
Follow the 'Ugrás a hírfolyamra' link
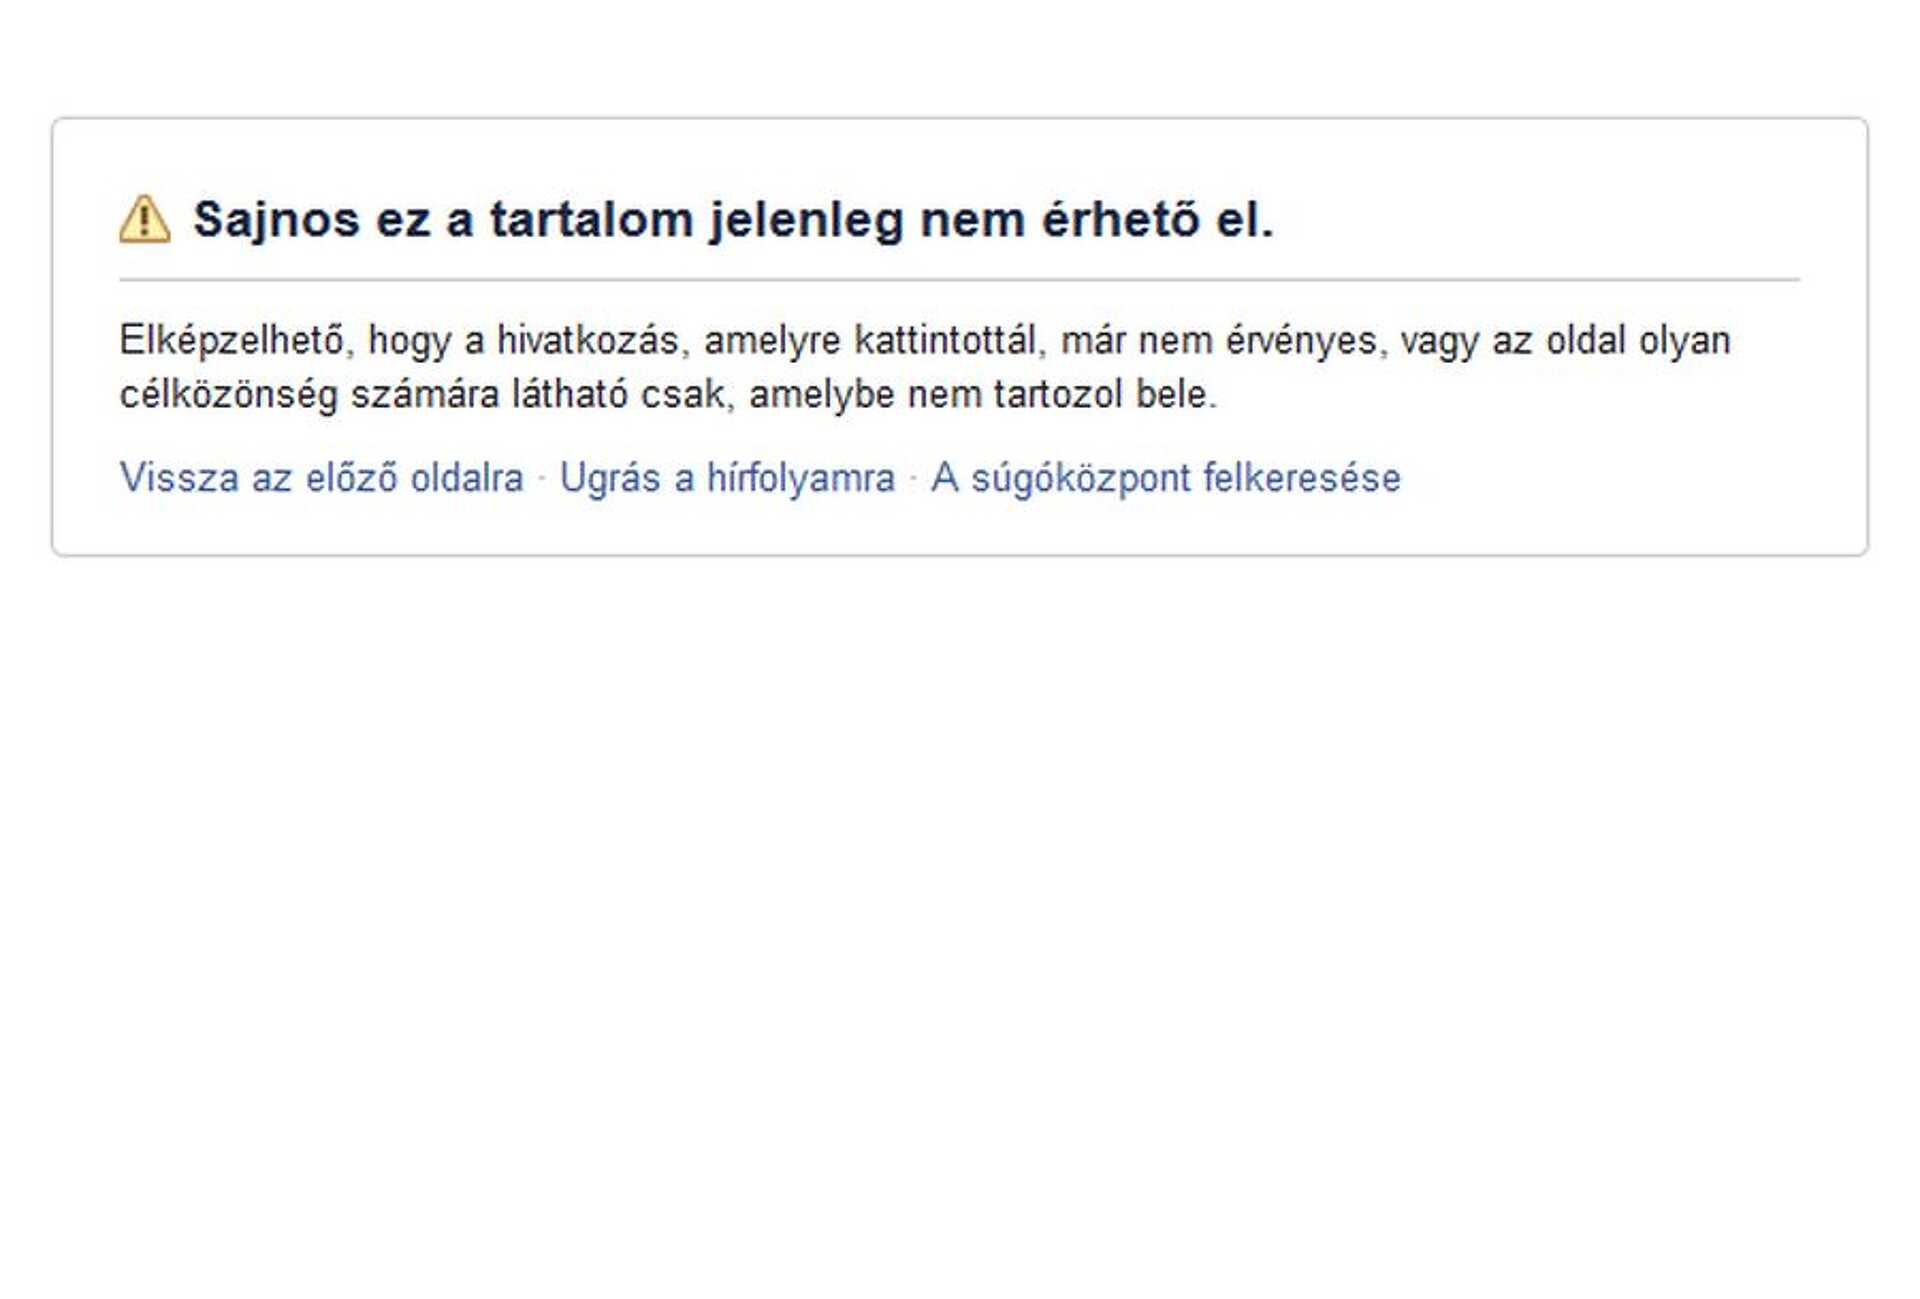pos(727,478)
